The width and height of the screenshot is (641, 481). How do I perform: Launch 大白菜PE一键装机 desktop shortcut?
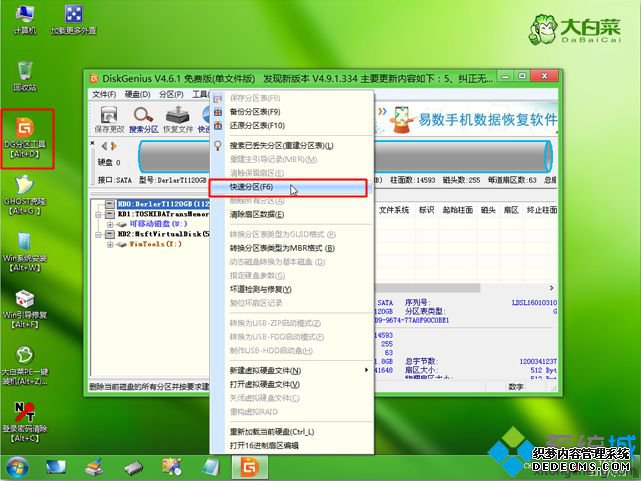point(25,366)
